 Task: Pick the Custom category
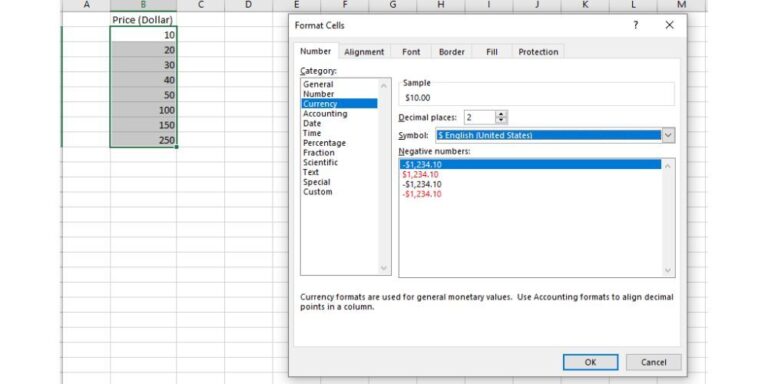[x=317, y=192]
